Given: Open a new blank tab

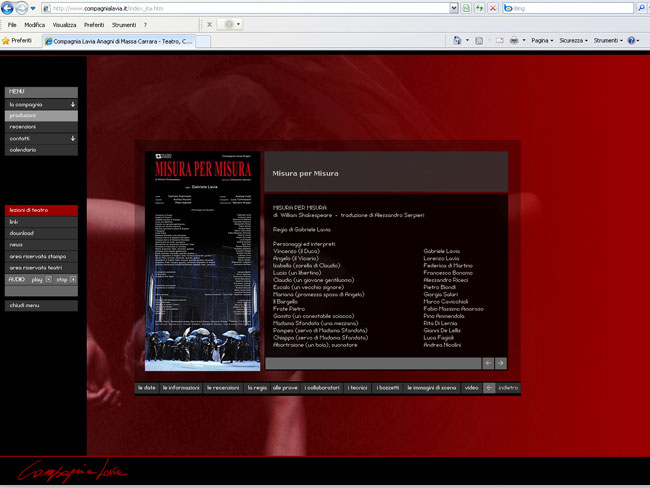Looking at the screenshot, I should (203, 41).
